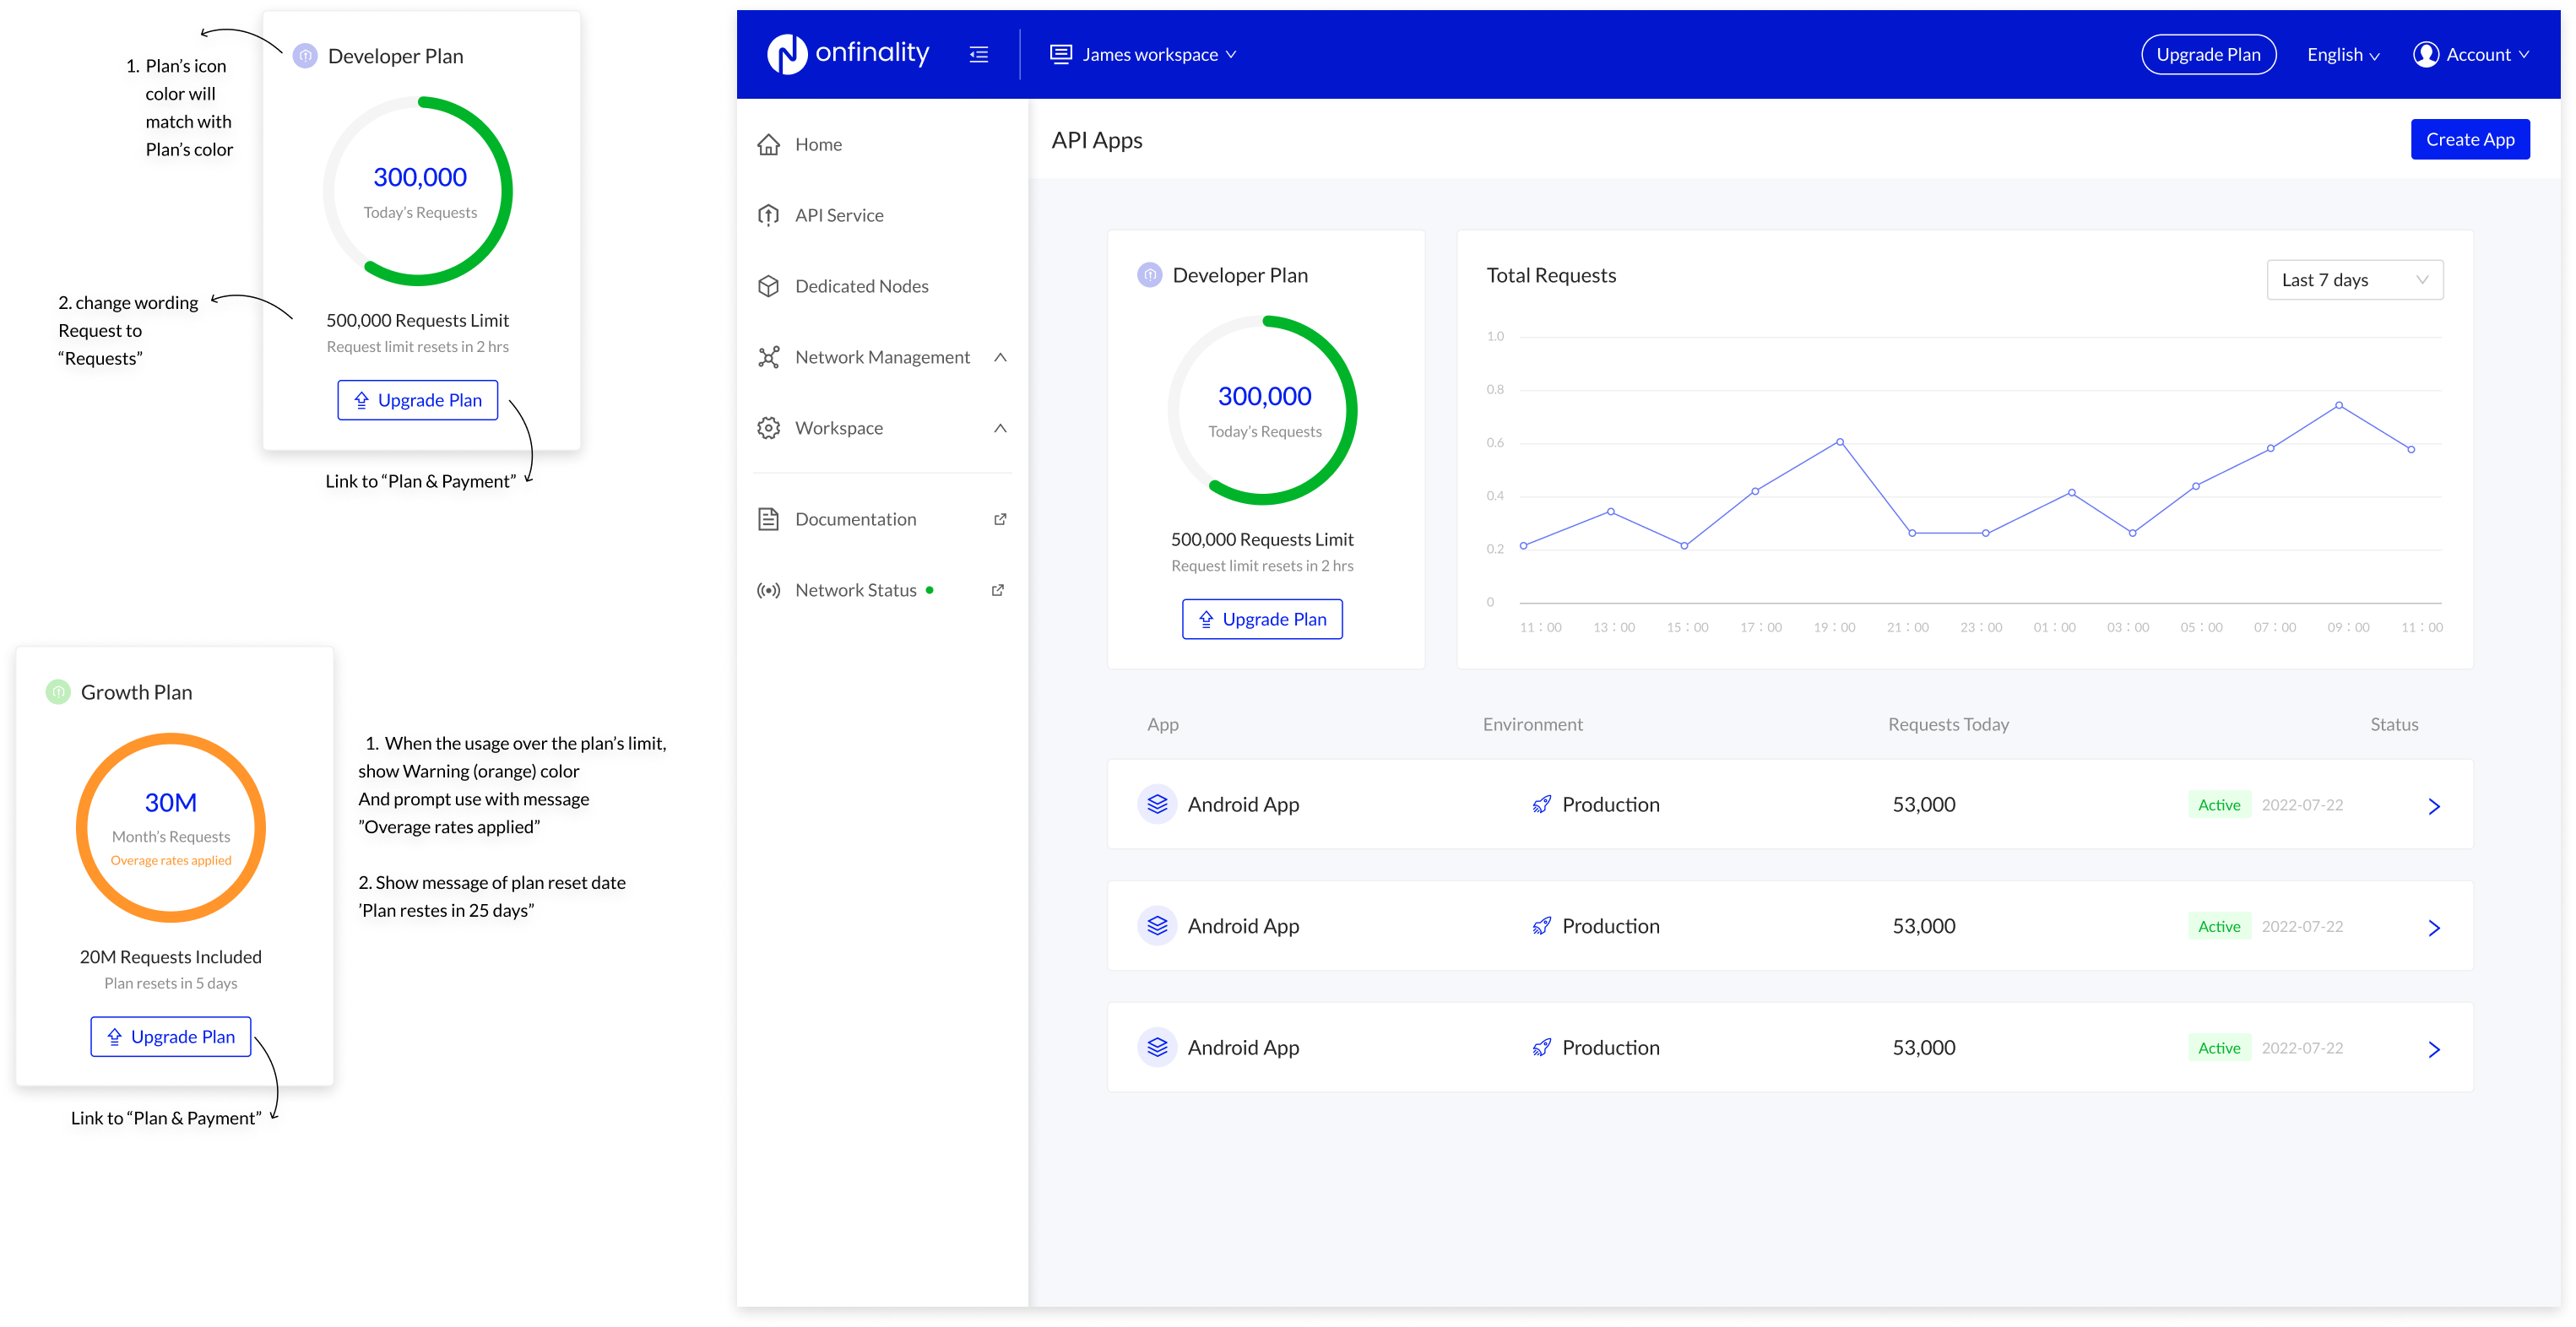Click the Create App button

(2469, 139)
